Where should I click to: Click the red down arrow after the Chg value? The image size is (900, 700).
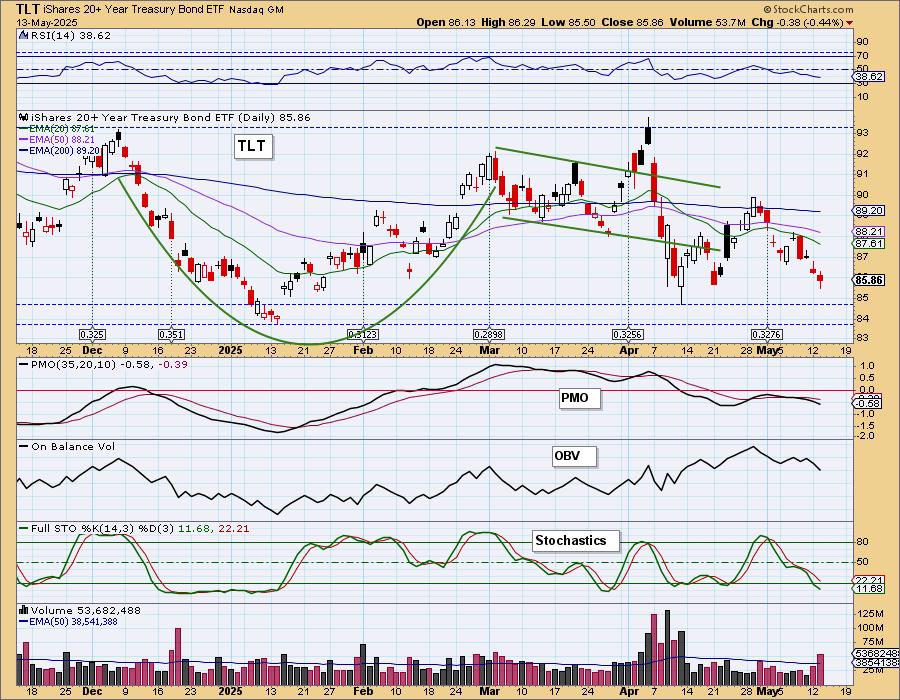point(849,23)
